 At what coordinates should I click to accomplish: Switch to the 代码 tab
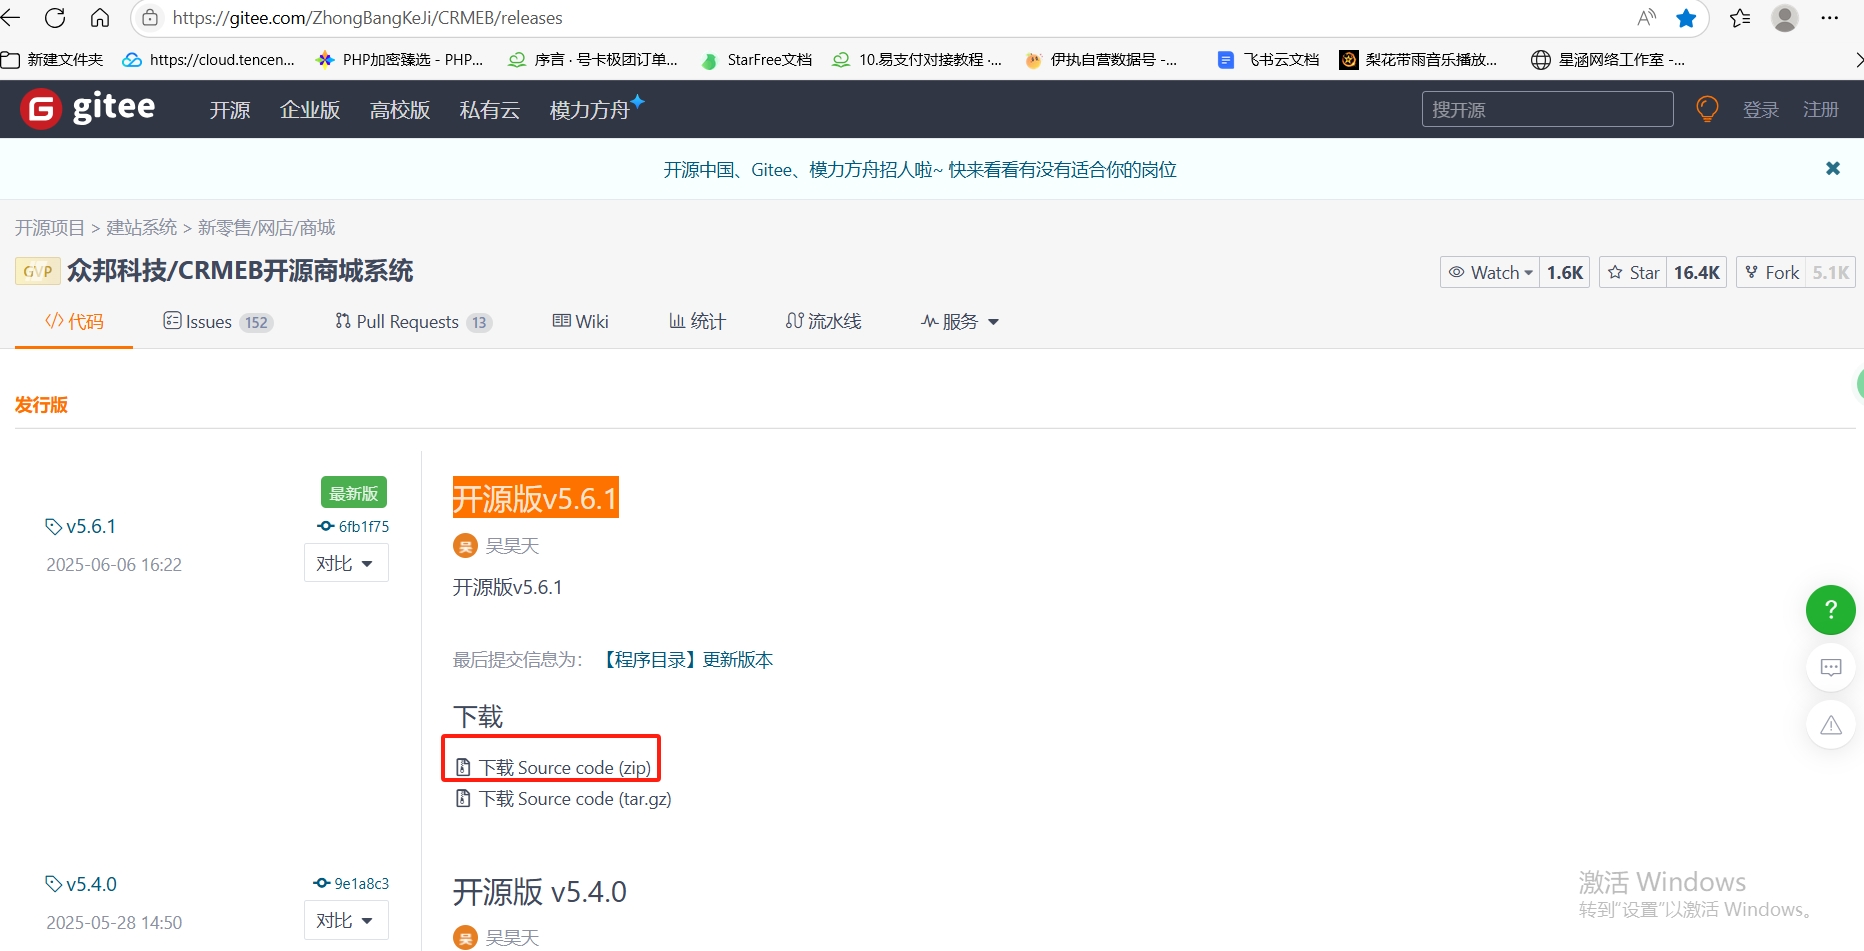pos(74,321)
